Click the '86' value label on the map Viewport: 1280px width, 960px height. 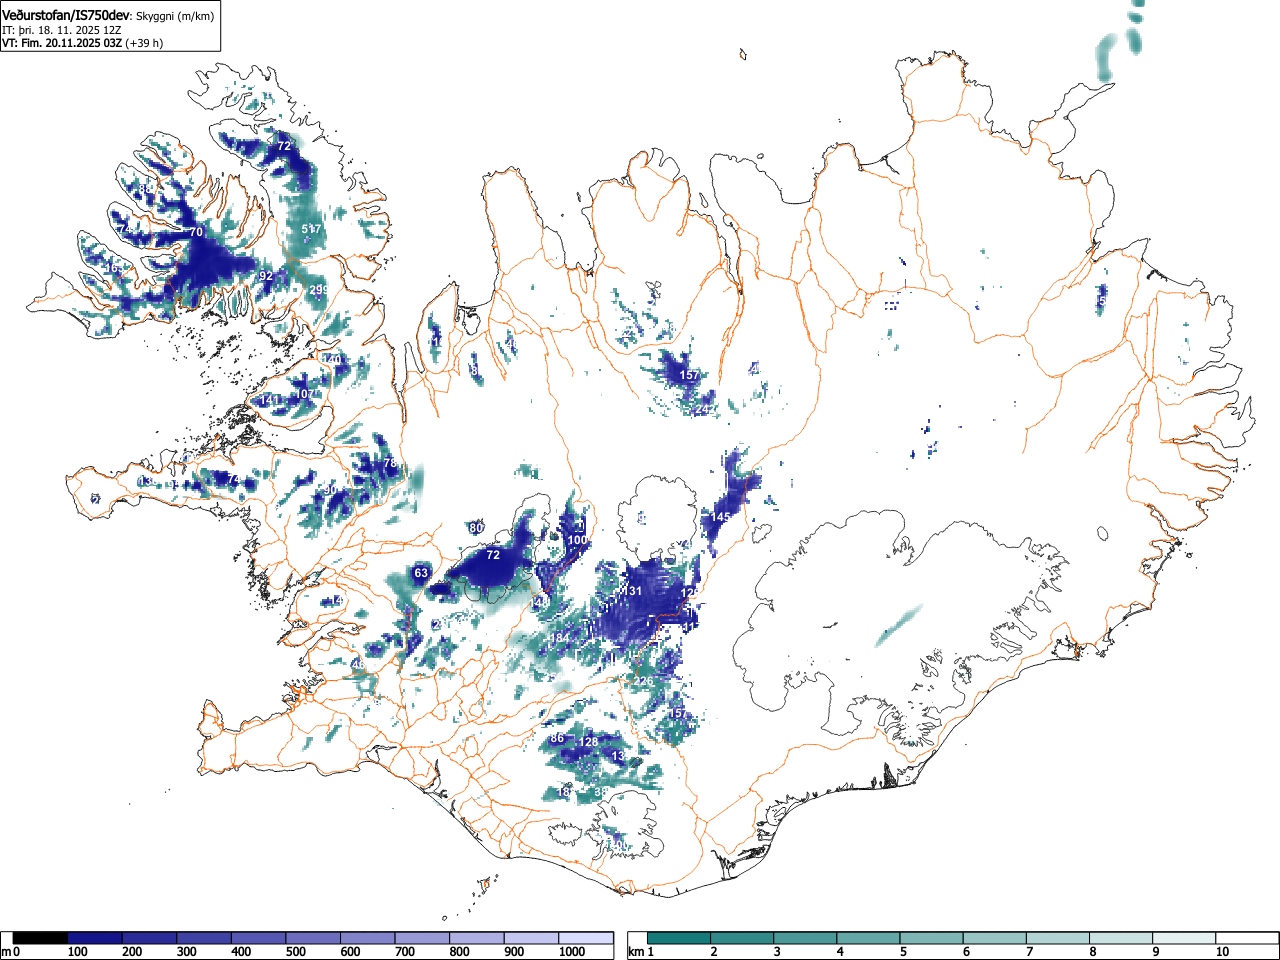click(x=558, y=739)
